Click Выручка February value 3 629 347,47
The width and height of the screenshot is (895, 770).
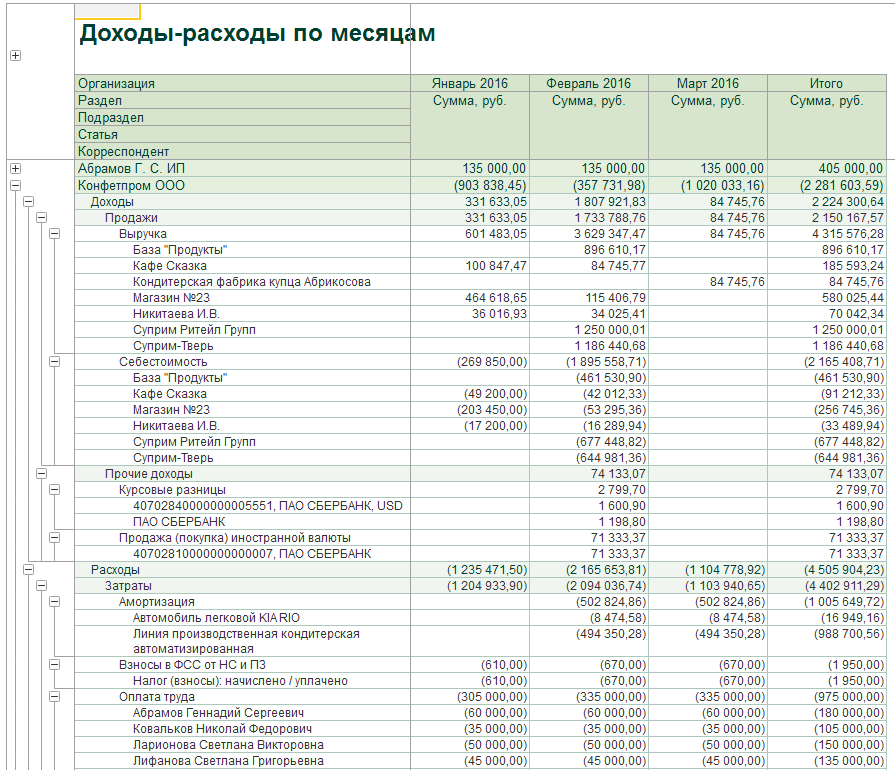(x=610, y=233)
